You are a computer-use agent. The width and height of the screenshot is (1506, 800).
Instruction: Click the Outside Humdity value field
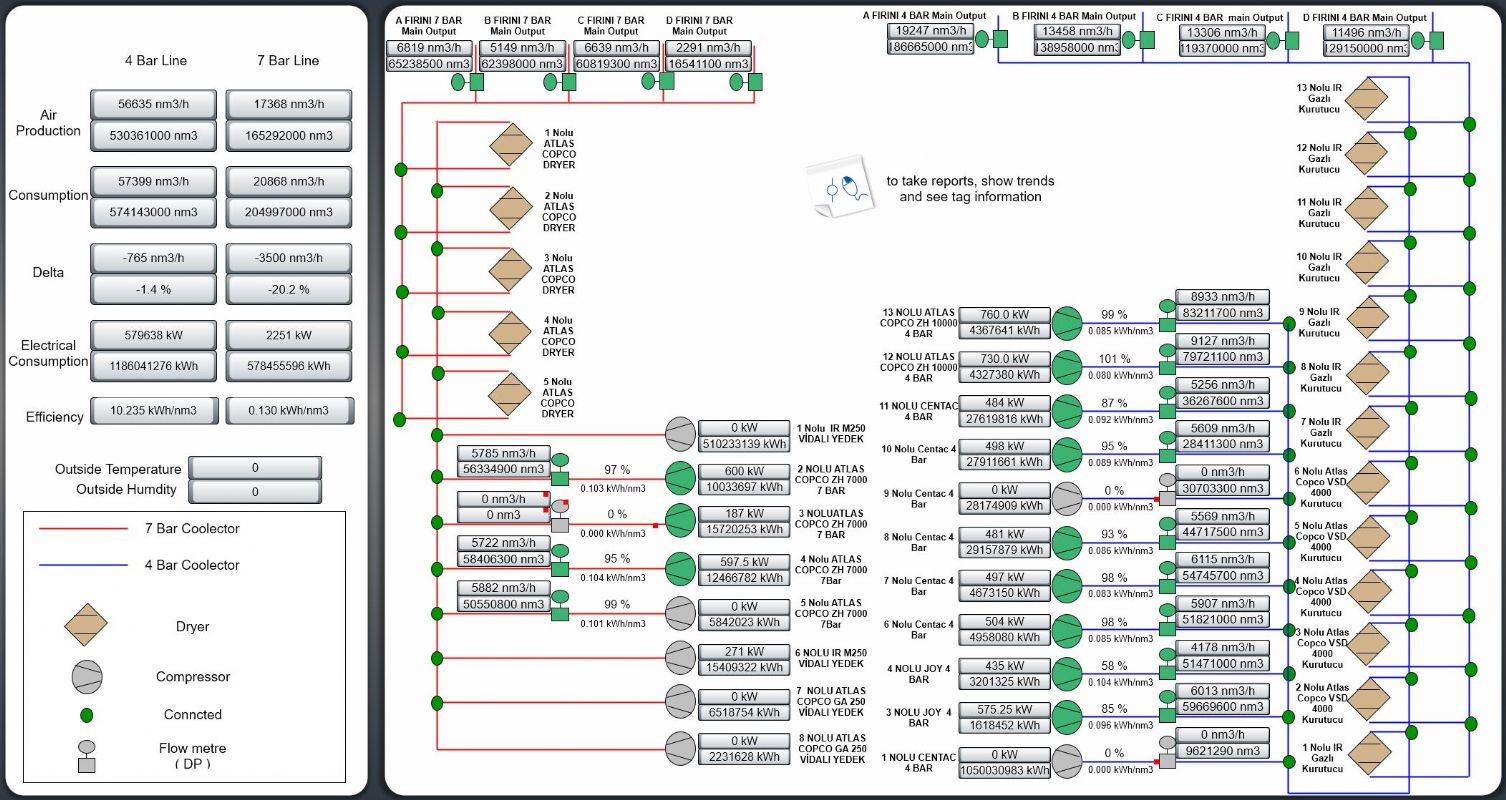point(255,492)
